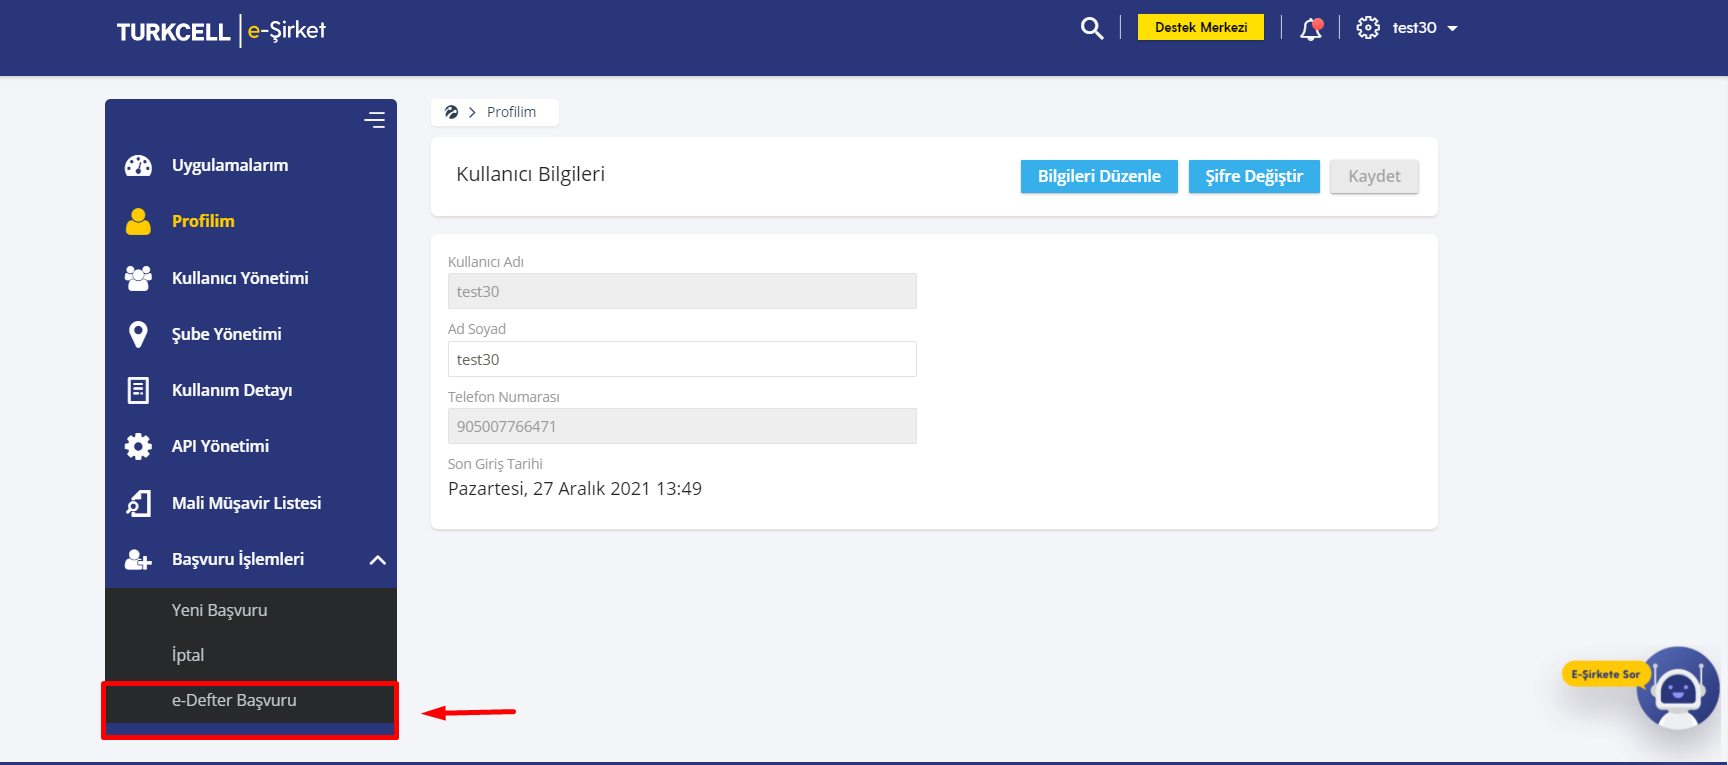
Task: Open Mali Müşavir Listesi
Action: 246,503
